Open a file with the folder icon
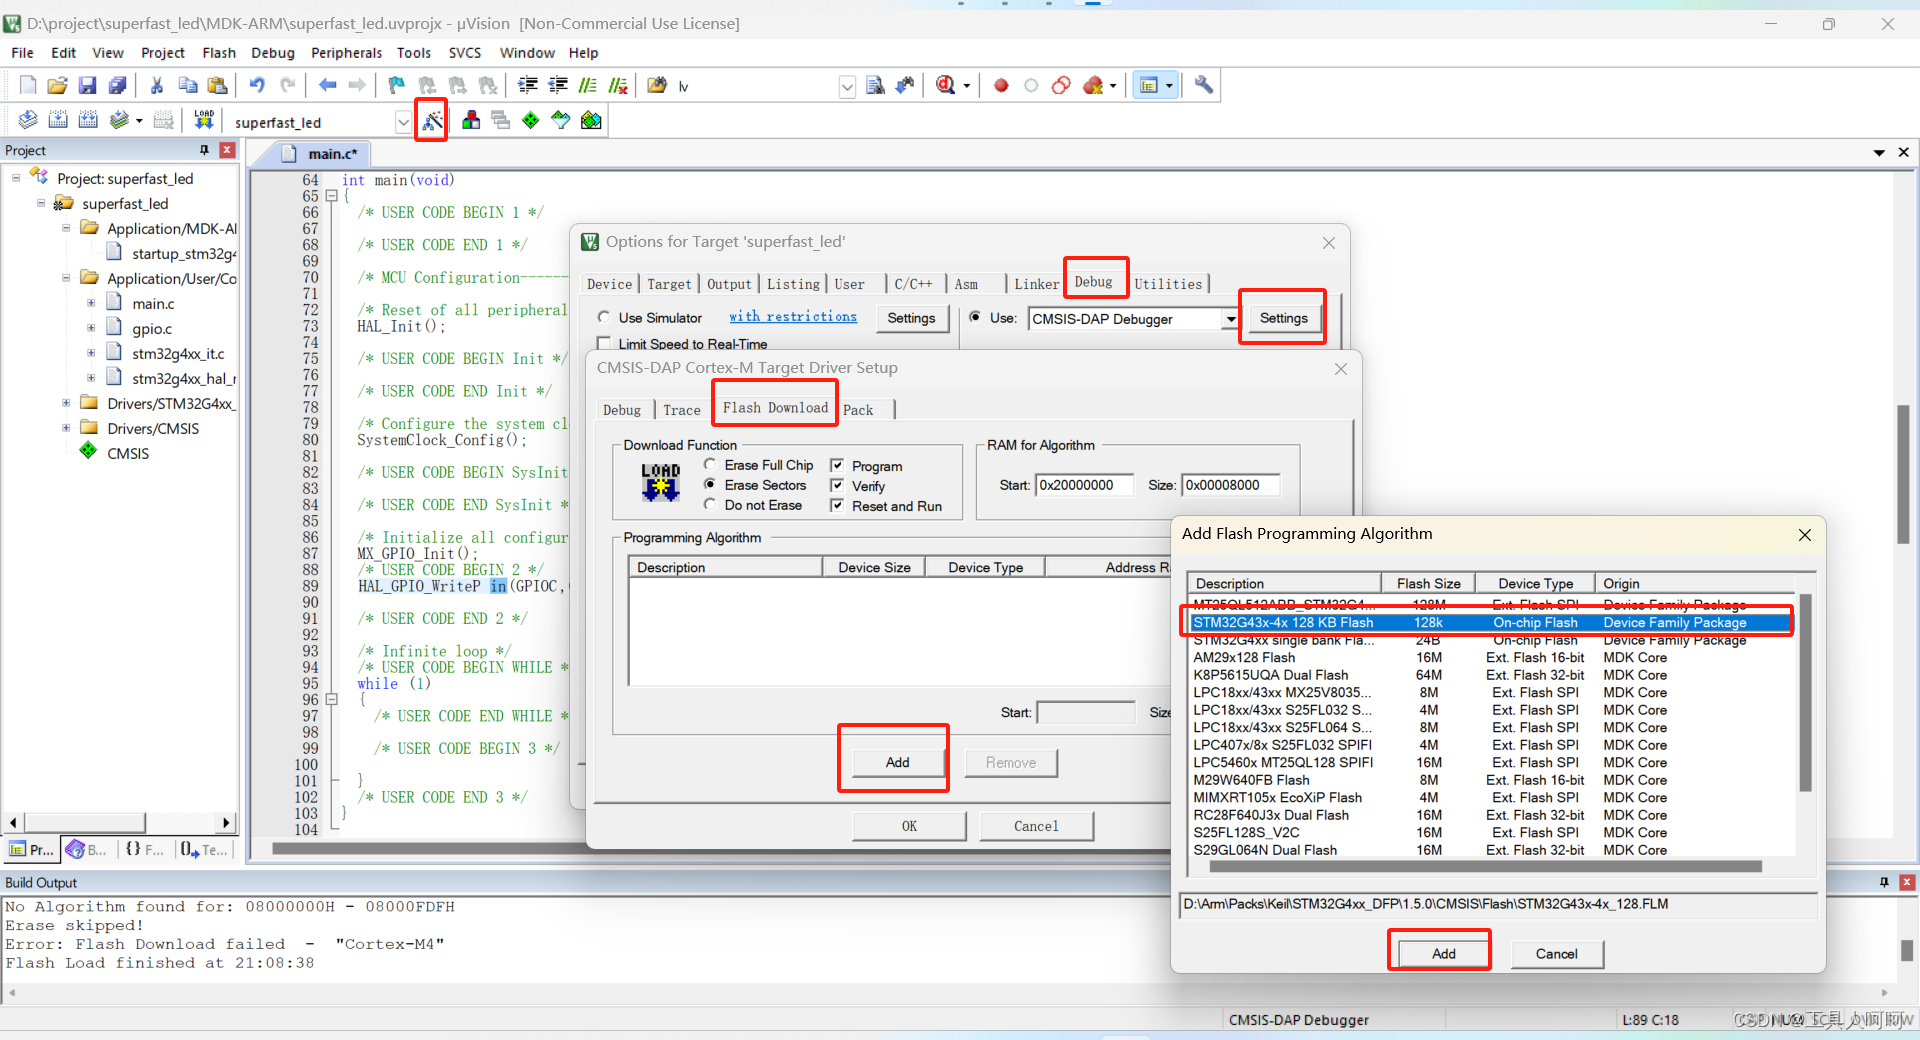Screen dimensions: 1920x1040 58,86
